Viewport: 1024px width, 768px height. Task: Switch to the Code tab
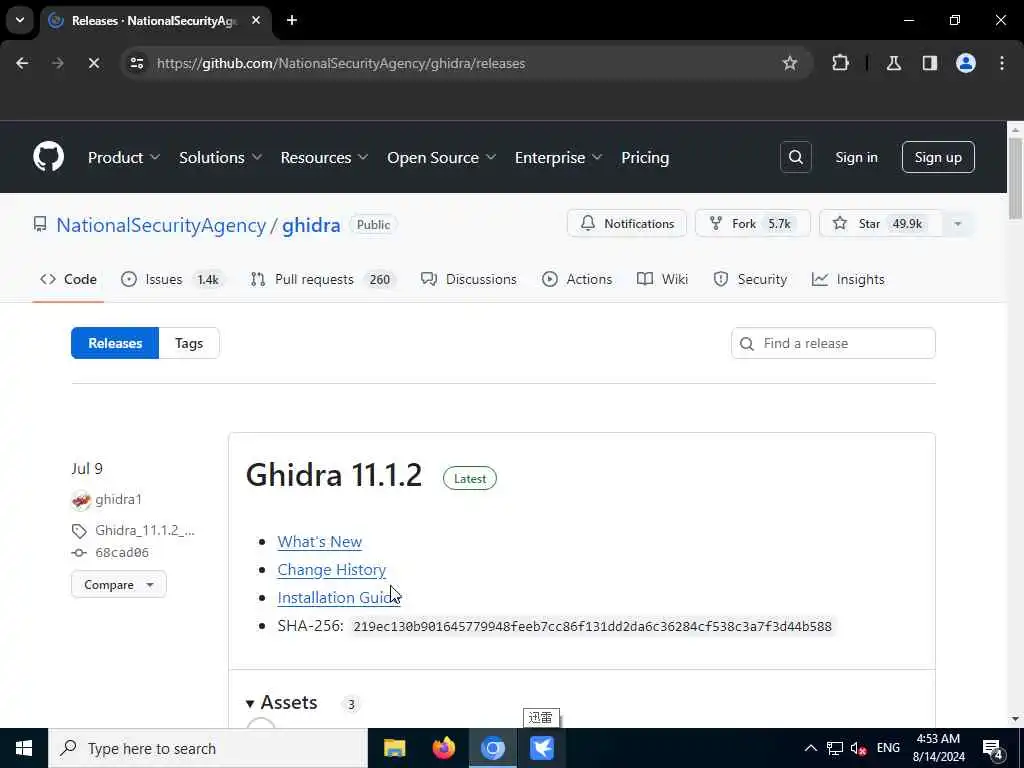[x=69, y=280]
